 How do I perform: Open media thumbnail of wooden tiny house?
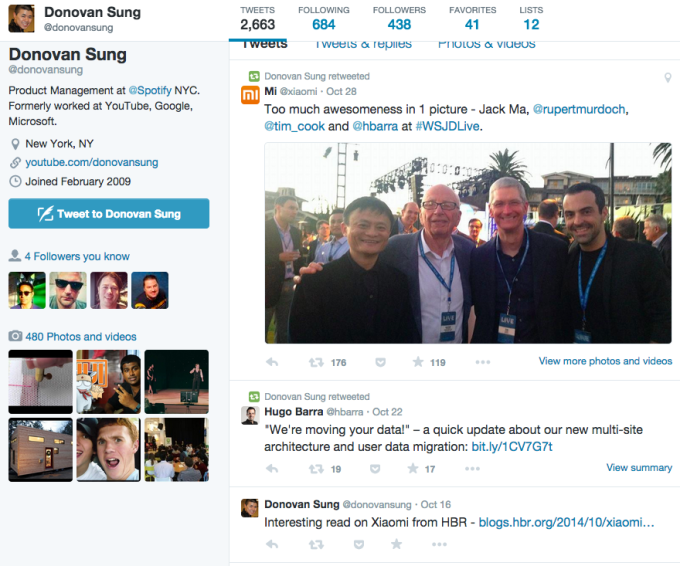coord(40,450)
